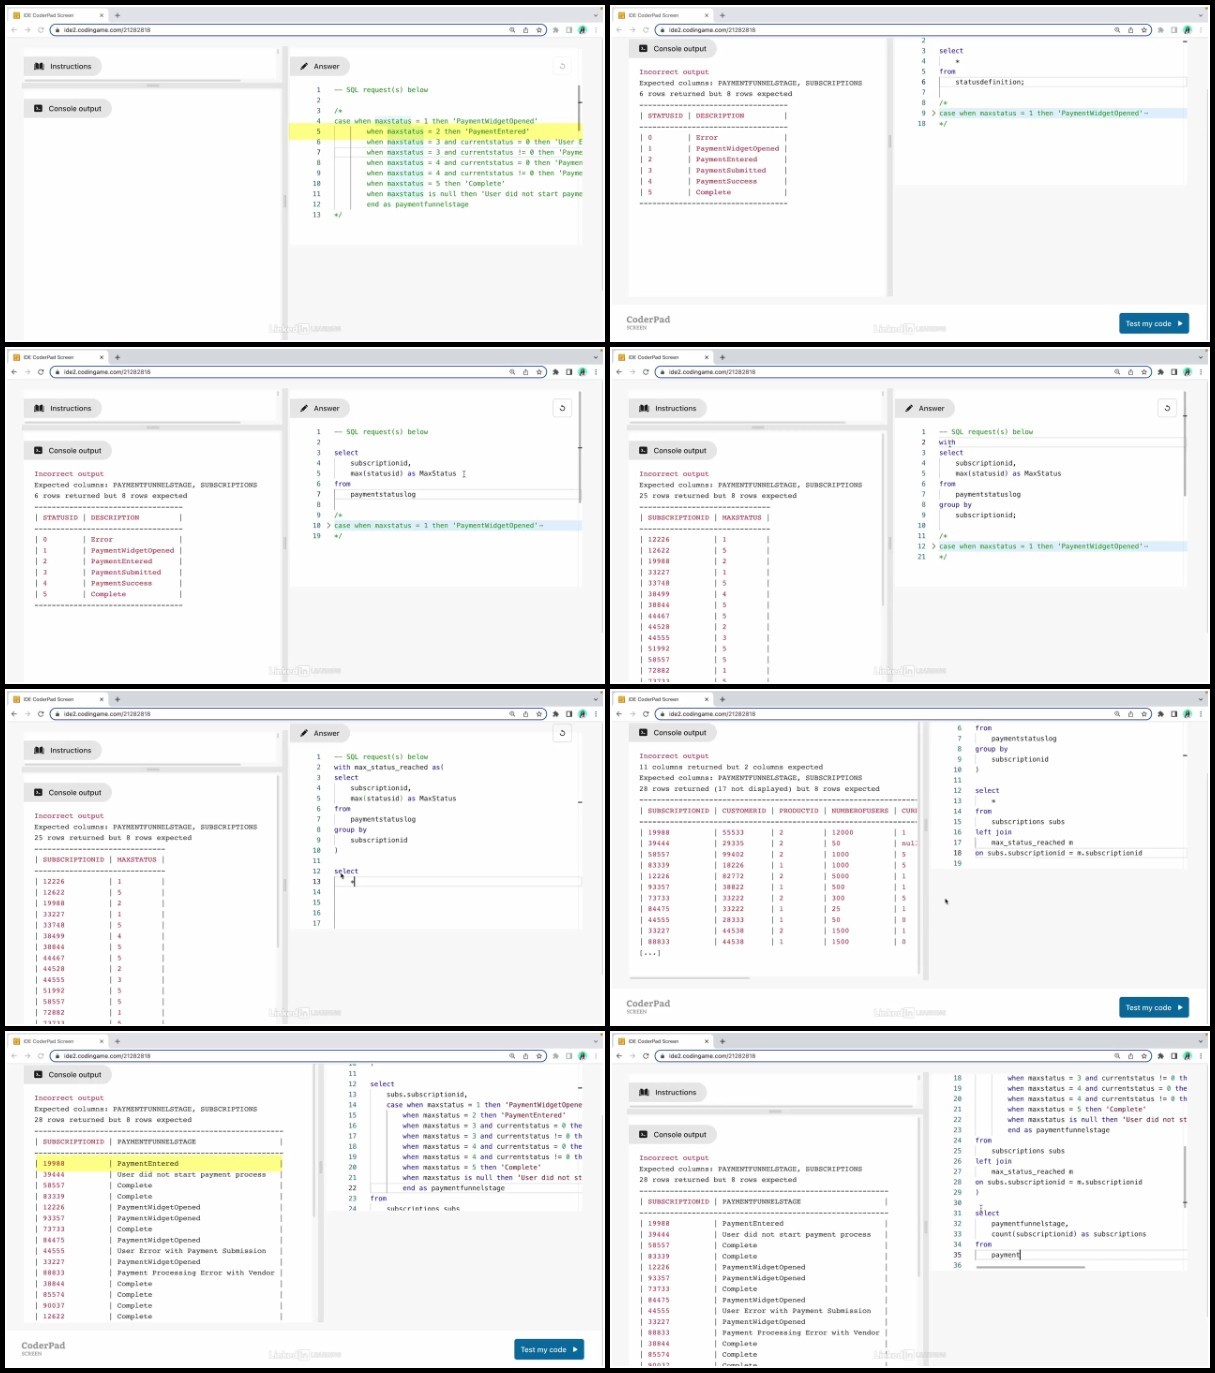This screenshot has width=1215, height=1373.
Task: Back arrow in count(subscriptionid) window
Action: (x=619, y=1056)
